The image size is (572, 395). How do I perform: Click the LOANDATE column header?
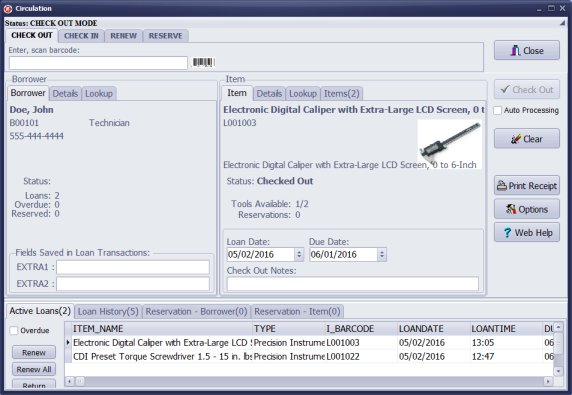[x=434, y=329]
